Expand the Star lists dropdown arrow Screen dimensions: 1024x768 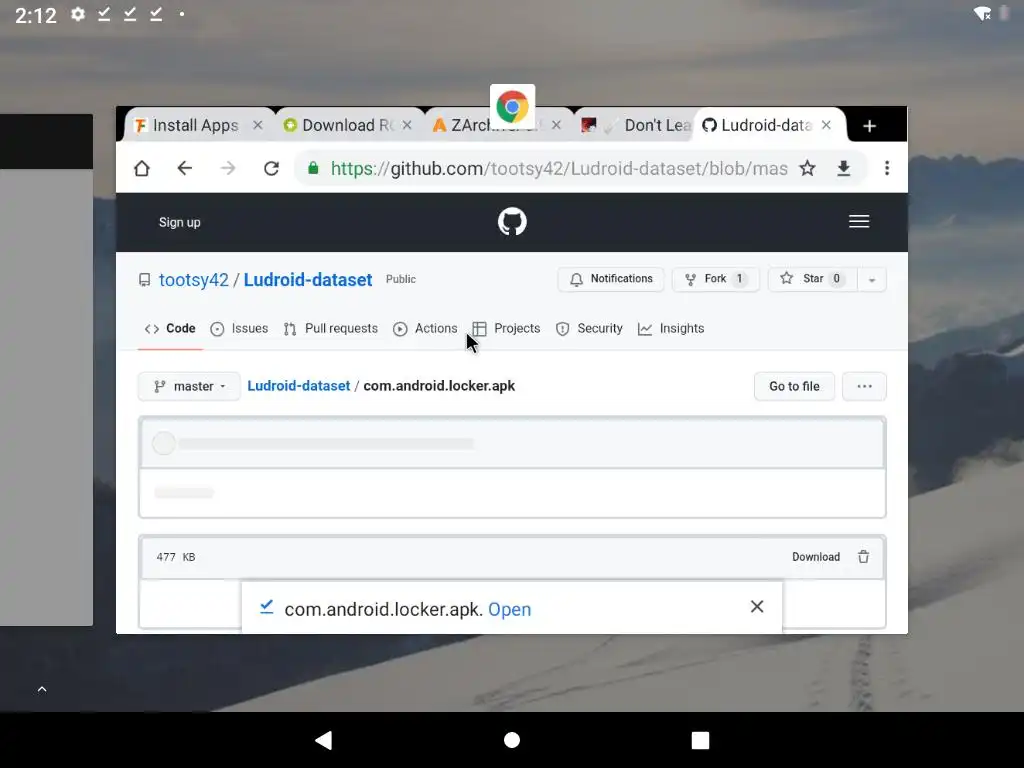(x=872, y=280)
